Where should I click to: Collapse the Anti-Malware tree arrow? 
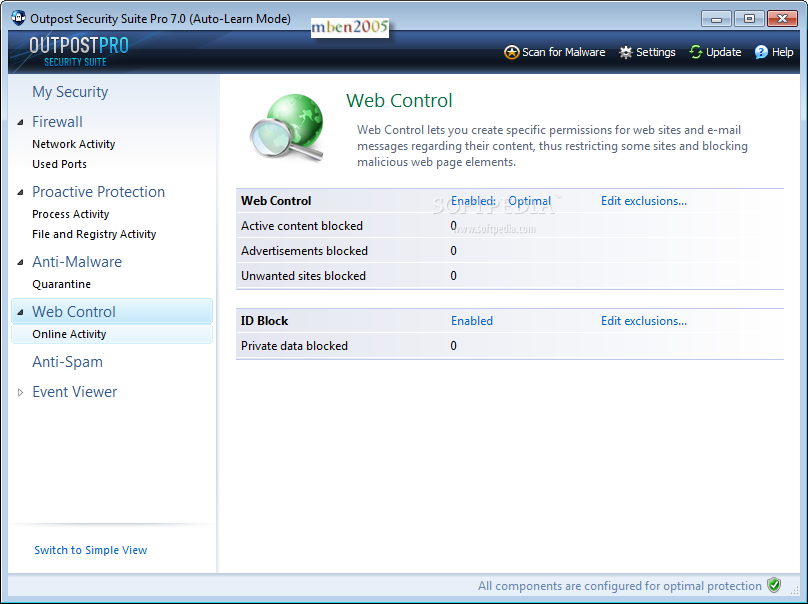click(21, 262)
